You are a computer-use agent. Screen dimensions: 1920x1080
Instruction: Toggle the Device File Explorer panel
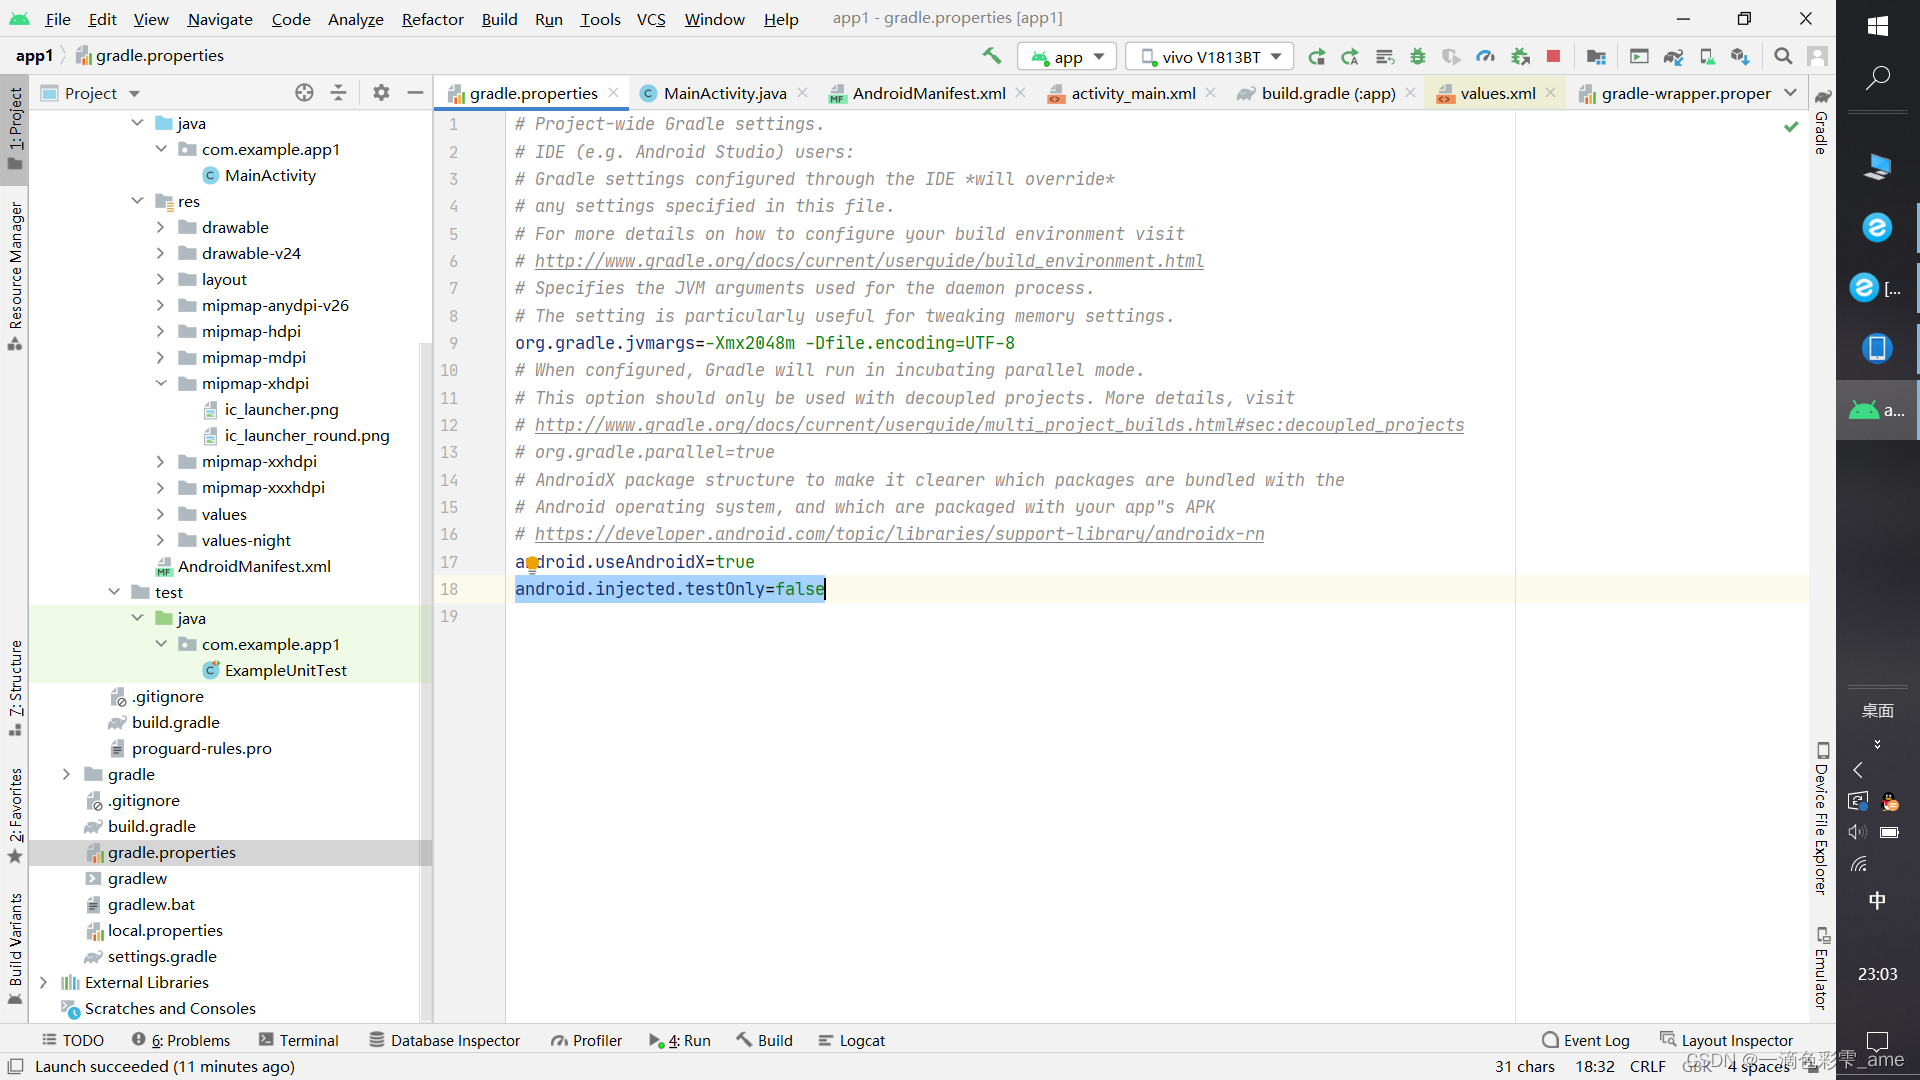[1822, 820]
